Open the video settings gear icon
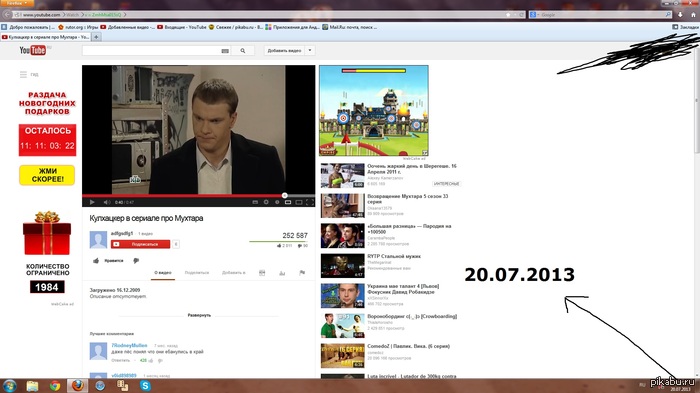The image size is (700, 393). (x=266, y=202)
